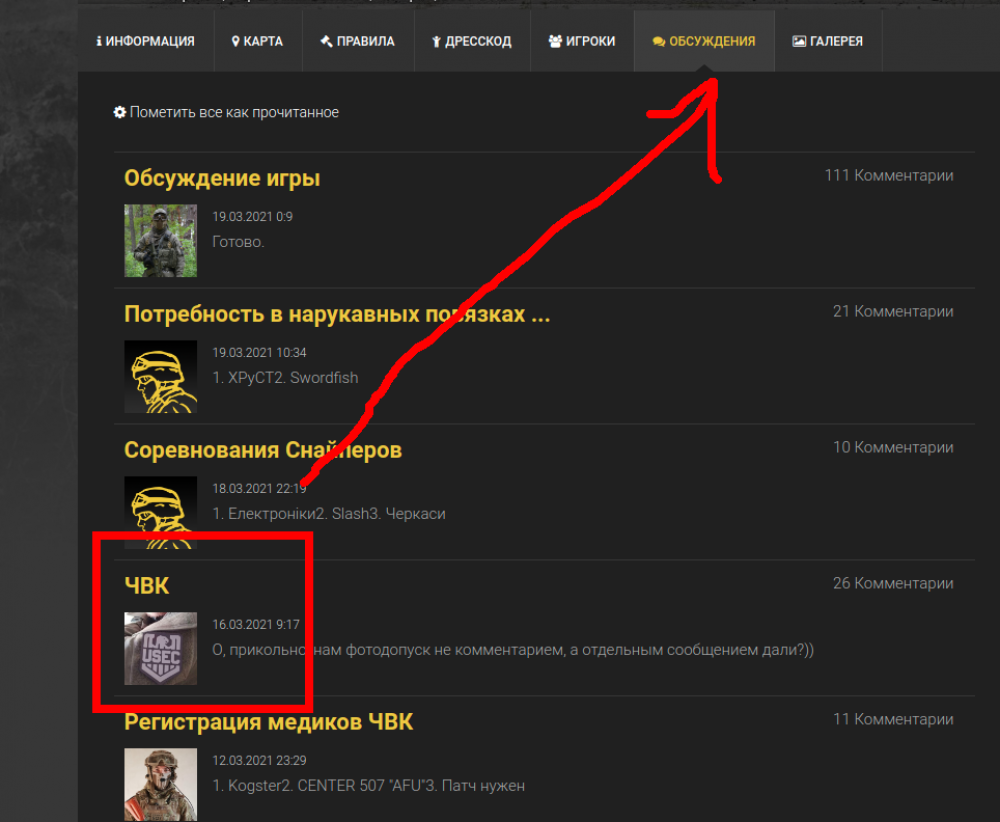Select the Дресскод tab
The width and height of the screenshot is (1000, 822).
tap(471, 42)
